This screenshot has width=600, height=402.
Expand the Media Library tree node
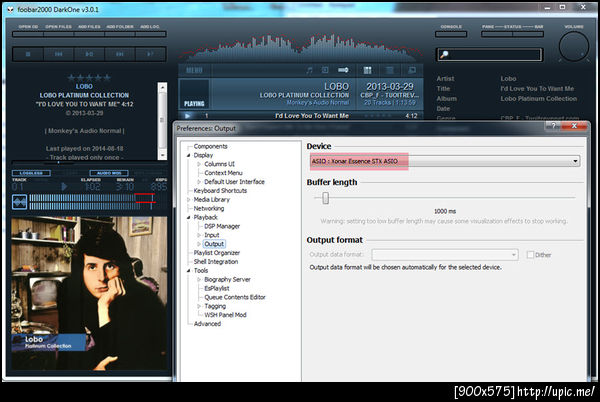[188, 200]
